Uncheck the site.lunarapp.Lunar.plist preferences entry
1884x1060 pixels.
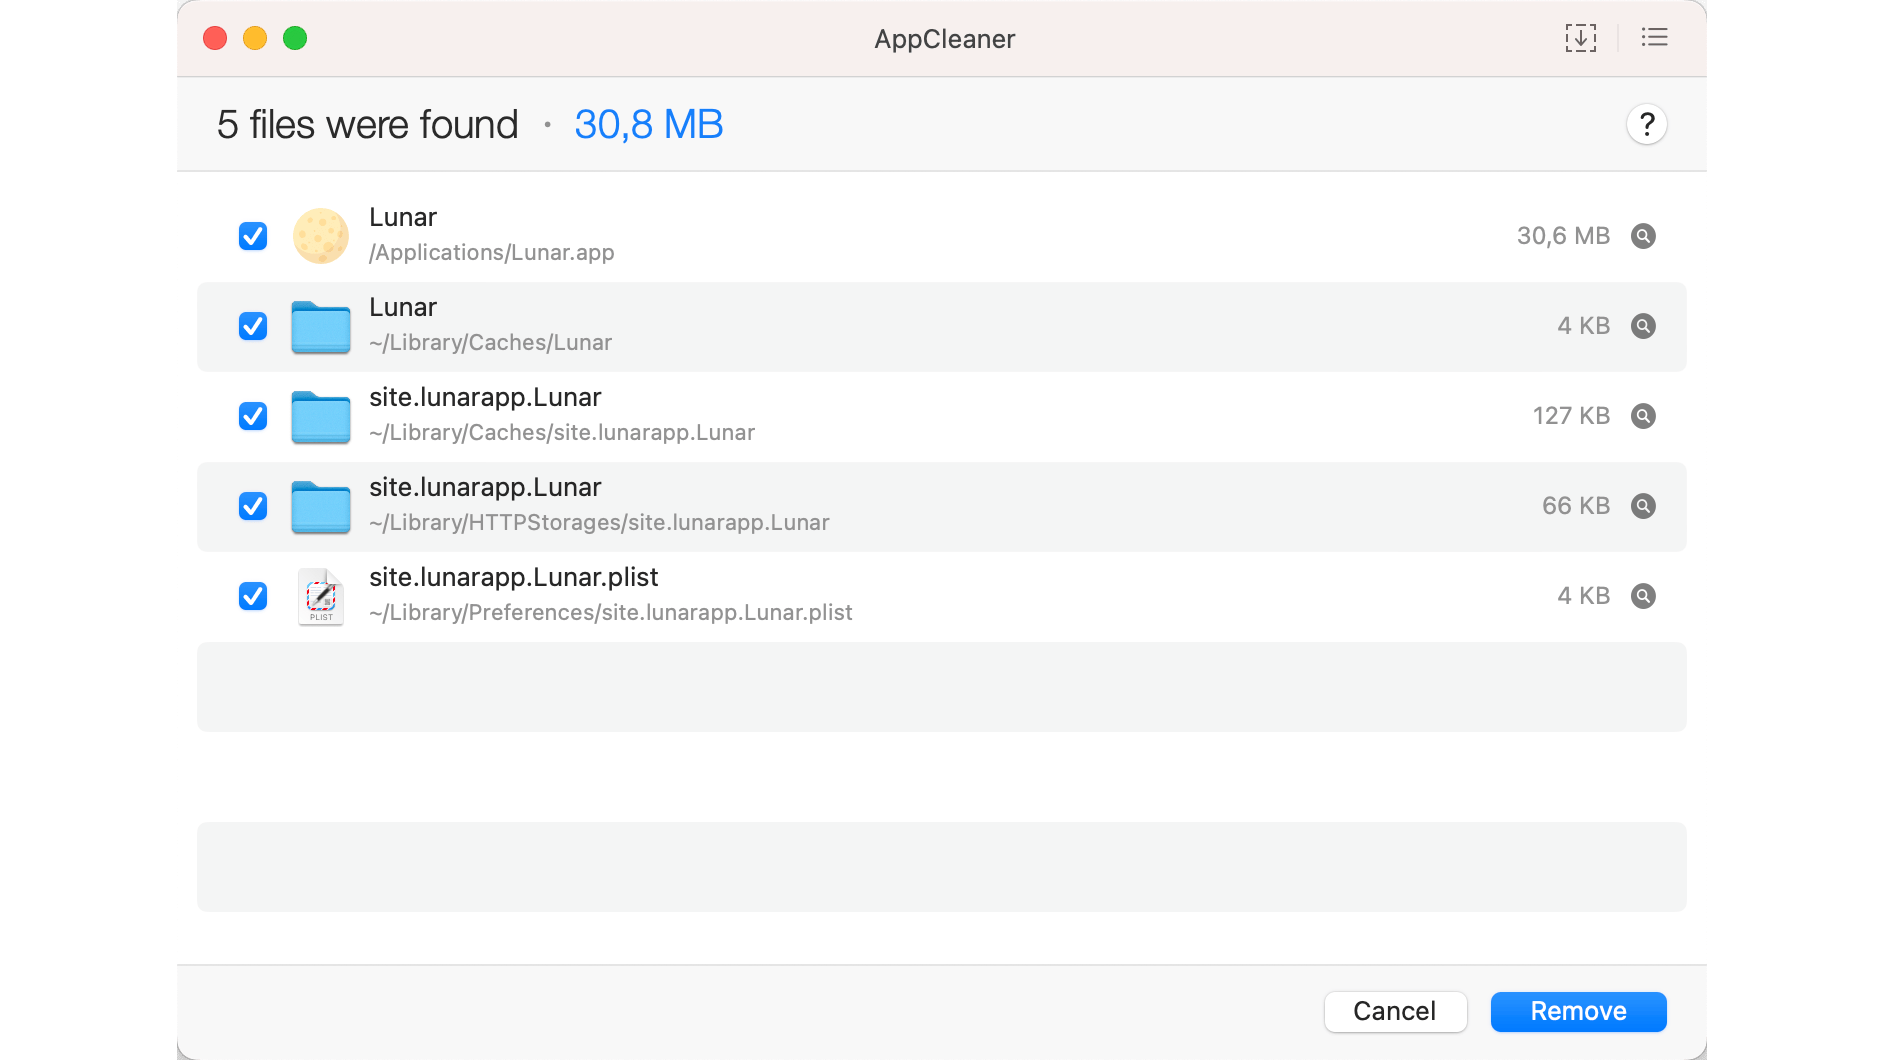[253, 596]
